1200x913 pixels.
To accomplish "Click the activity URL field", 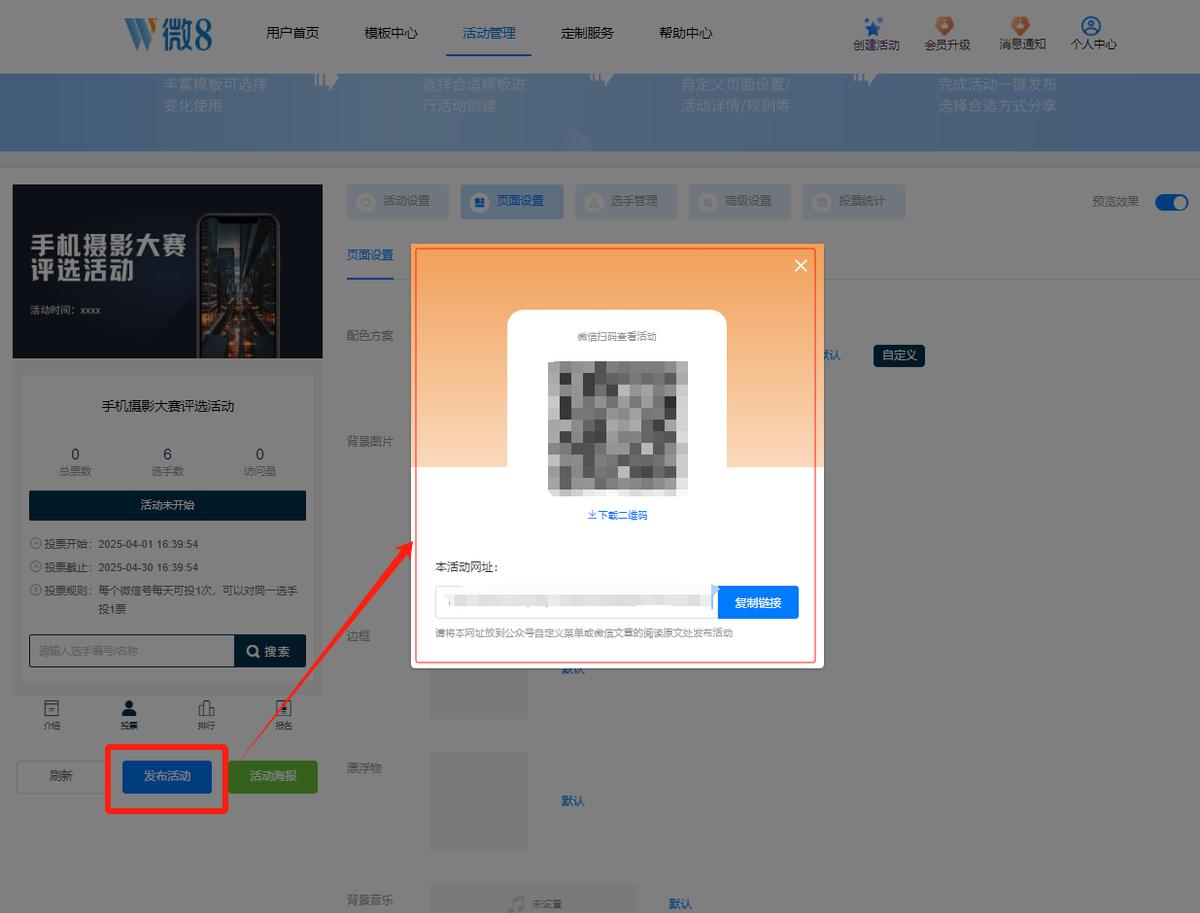I will 575,603.
